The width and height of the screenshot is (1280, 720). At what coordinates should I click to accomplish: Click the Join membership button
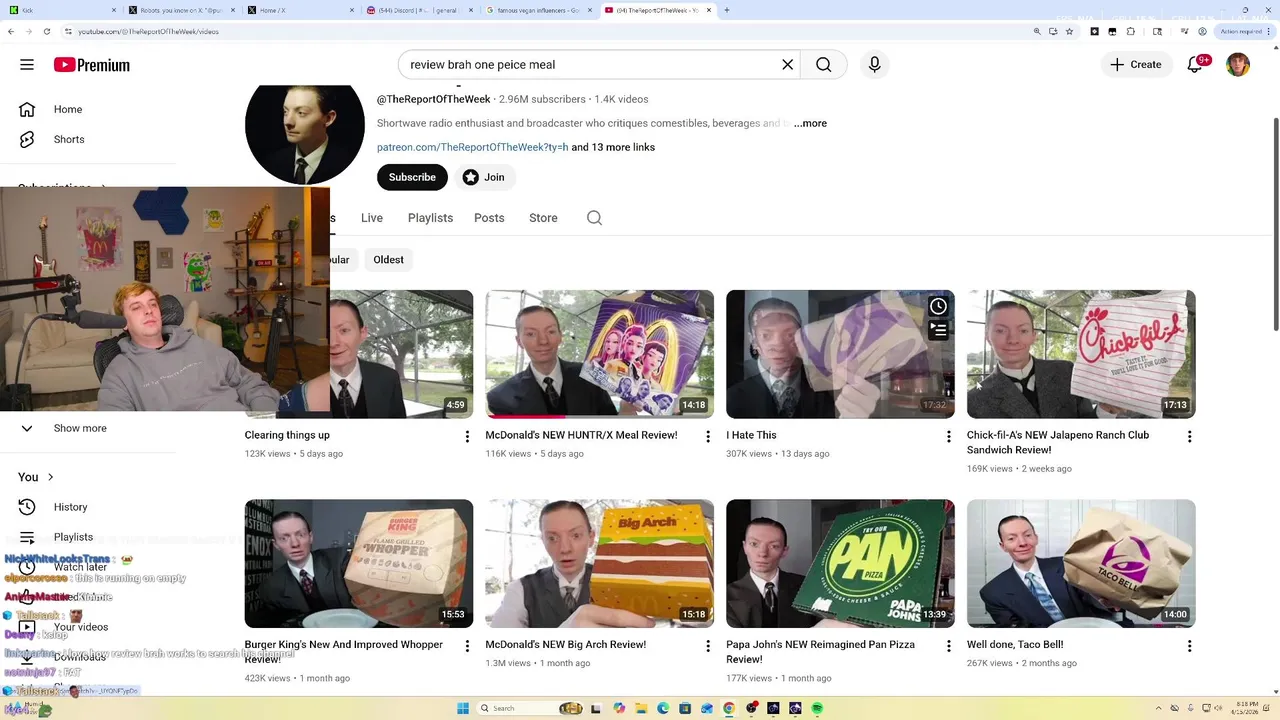tap(483, 177)
